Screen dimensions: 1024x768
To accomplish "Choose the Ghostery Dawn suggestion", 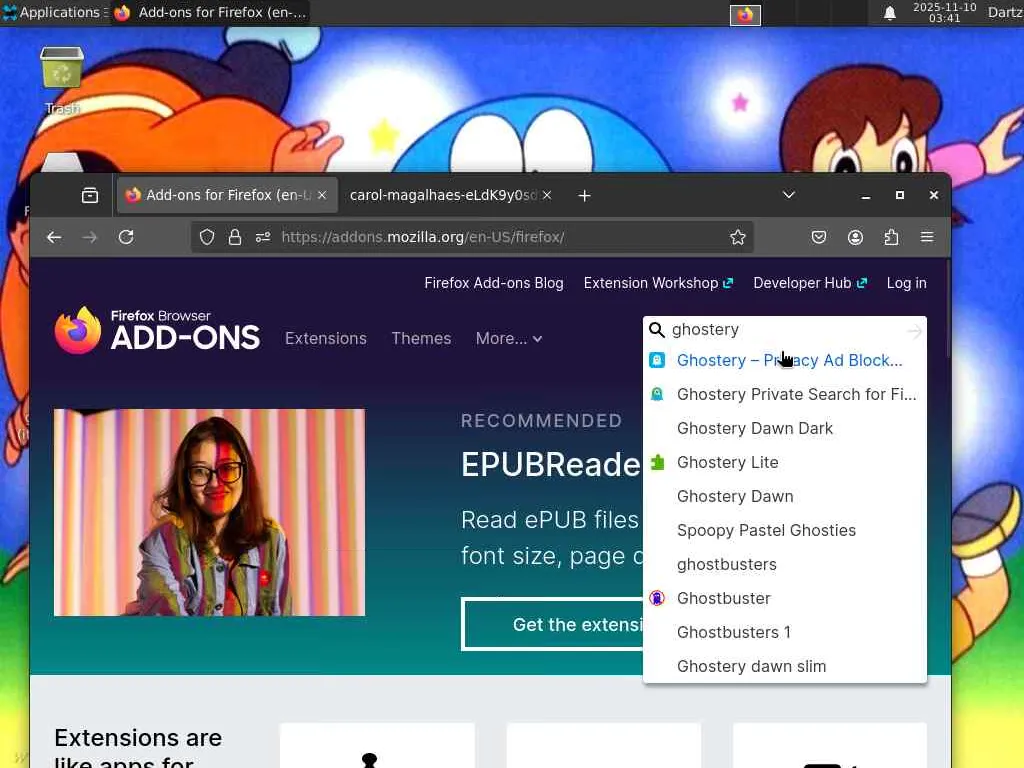I will click(x=785, y=496).
